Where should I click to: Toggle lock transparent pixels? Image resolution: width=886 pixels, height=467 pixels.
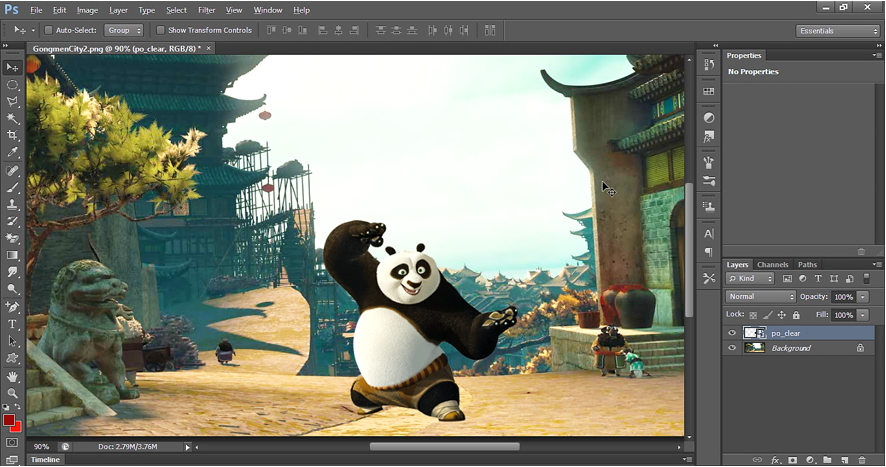753,315
